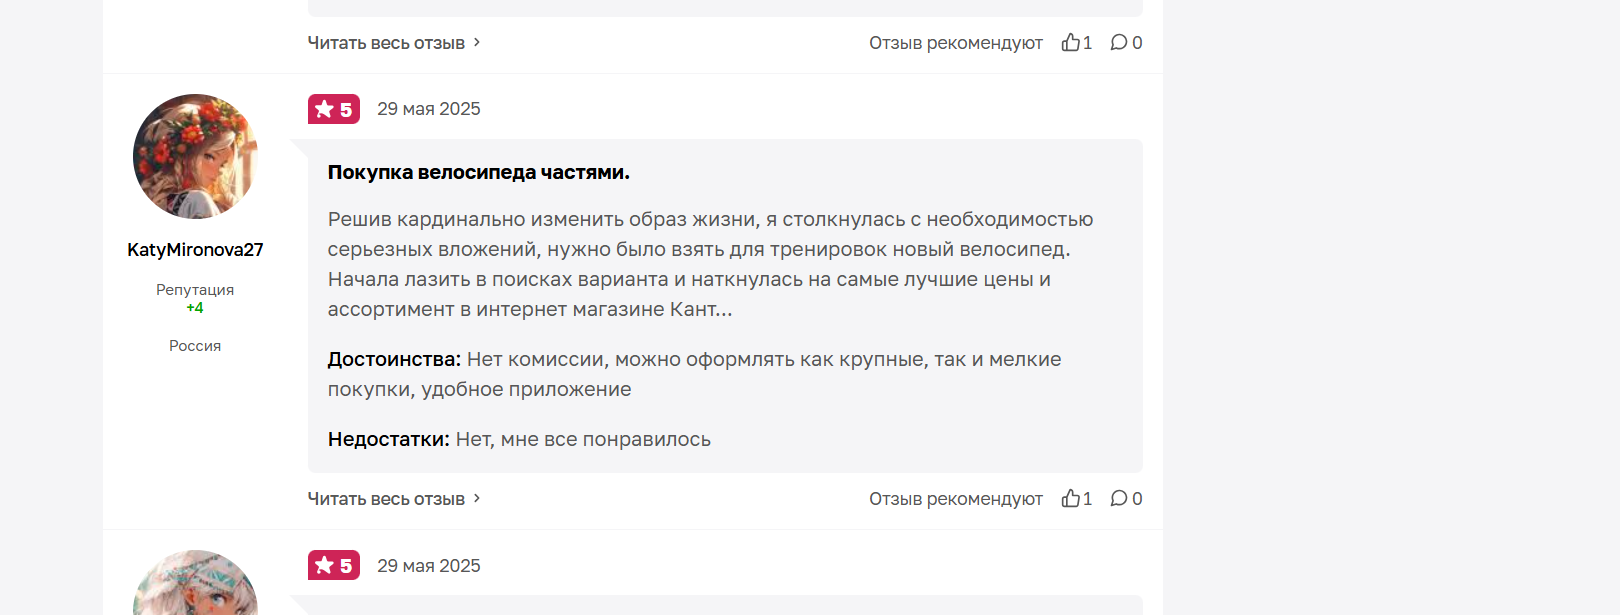Click the date of the bottom review
The height and width of the screenshot is (615, 1620).
click(429, 566)
